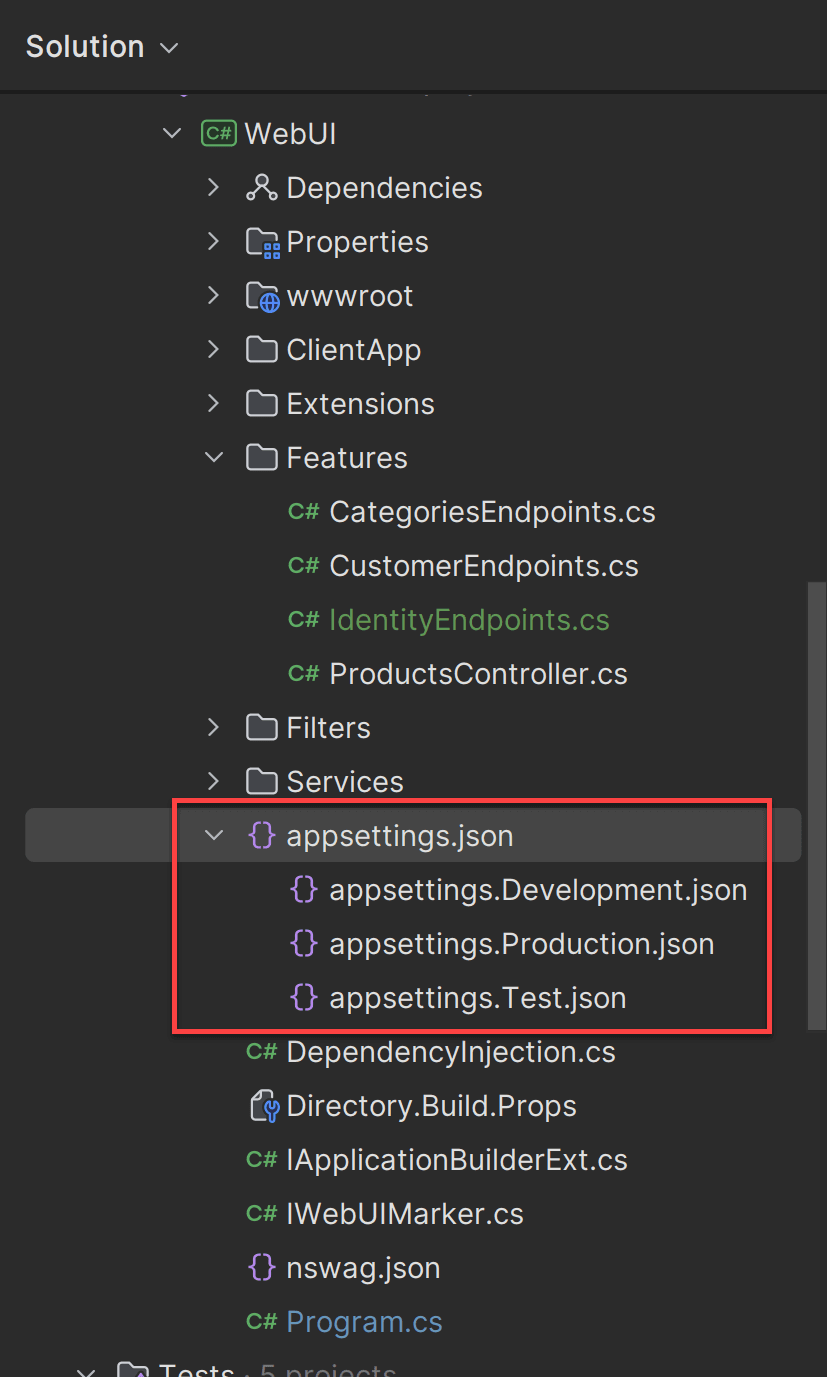Collapse the appsettings.json nested files
Viewport: 827px width, 1377px height.
coord(214,836)
